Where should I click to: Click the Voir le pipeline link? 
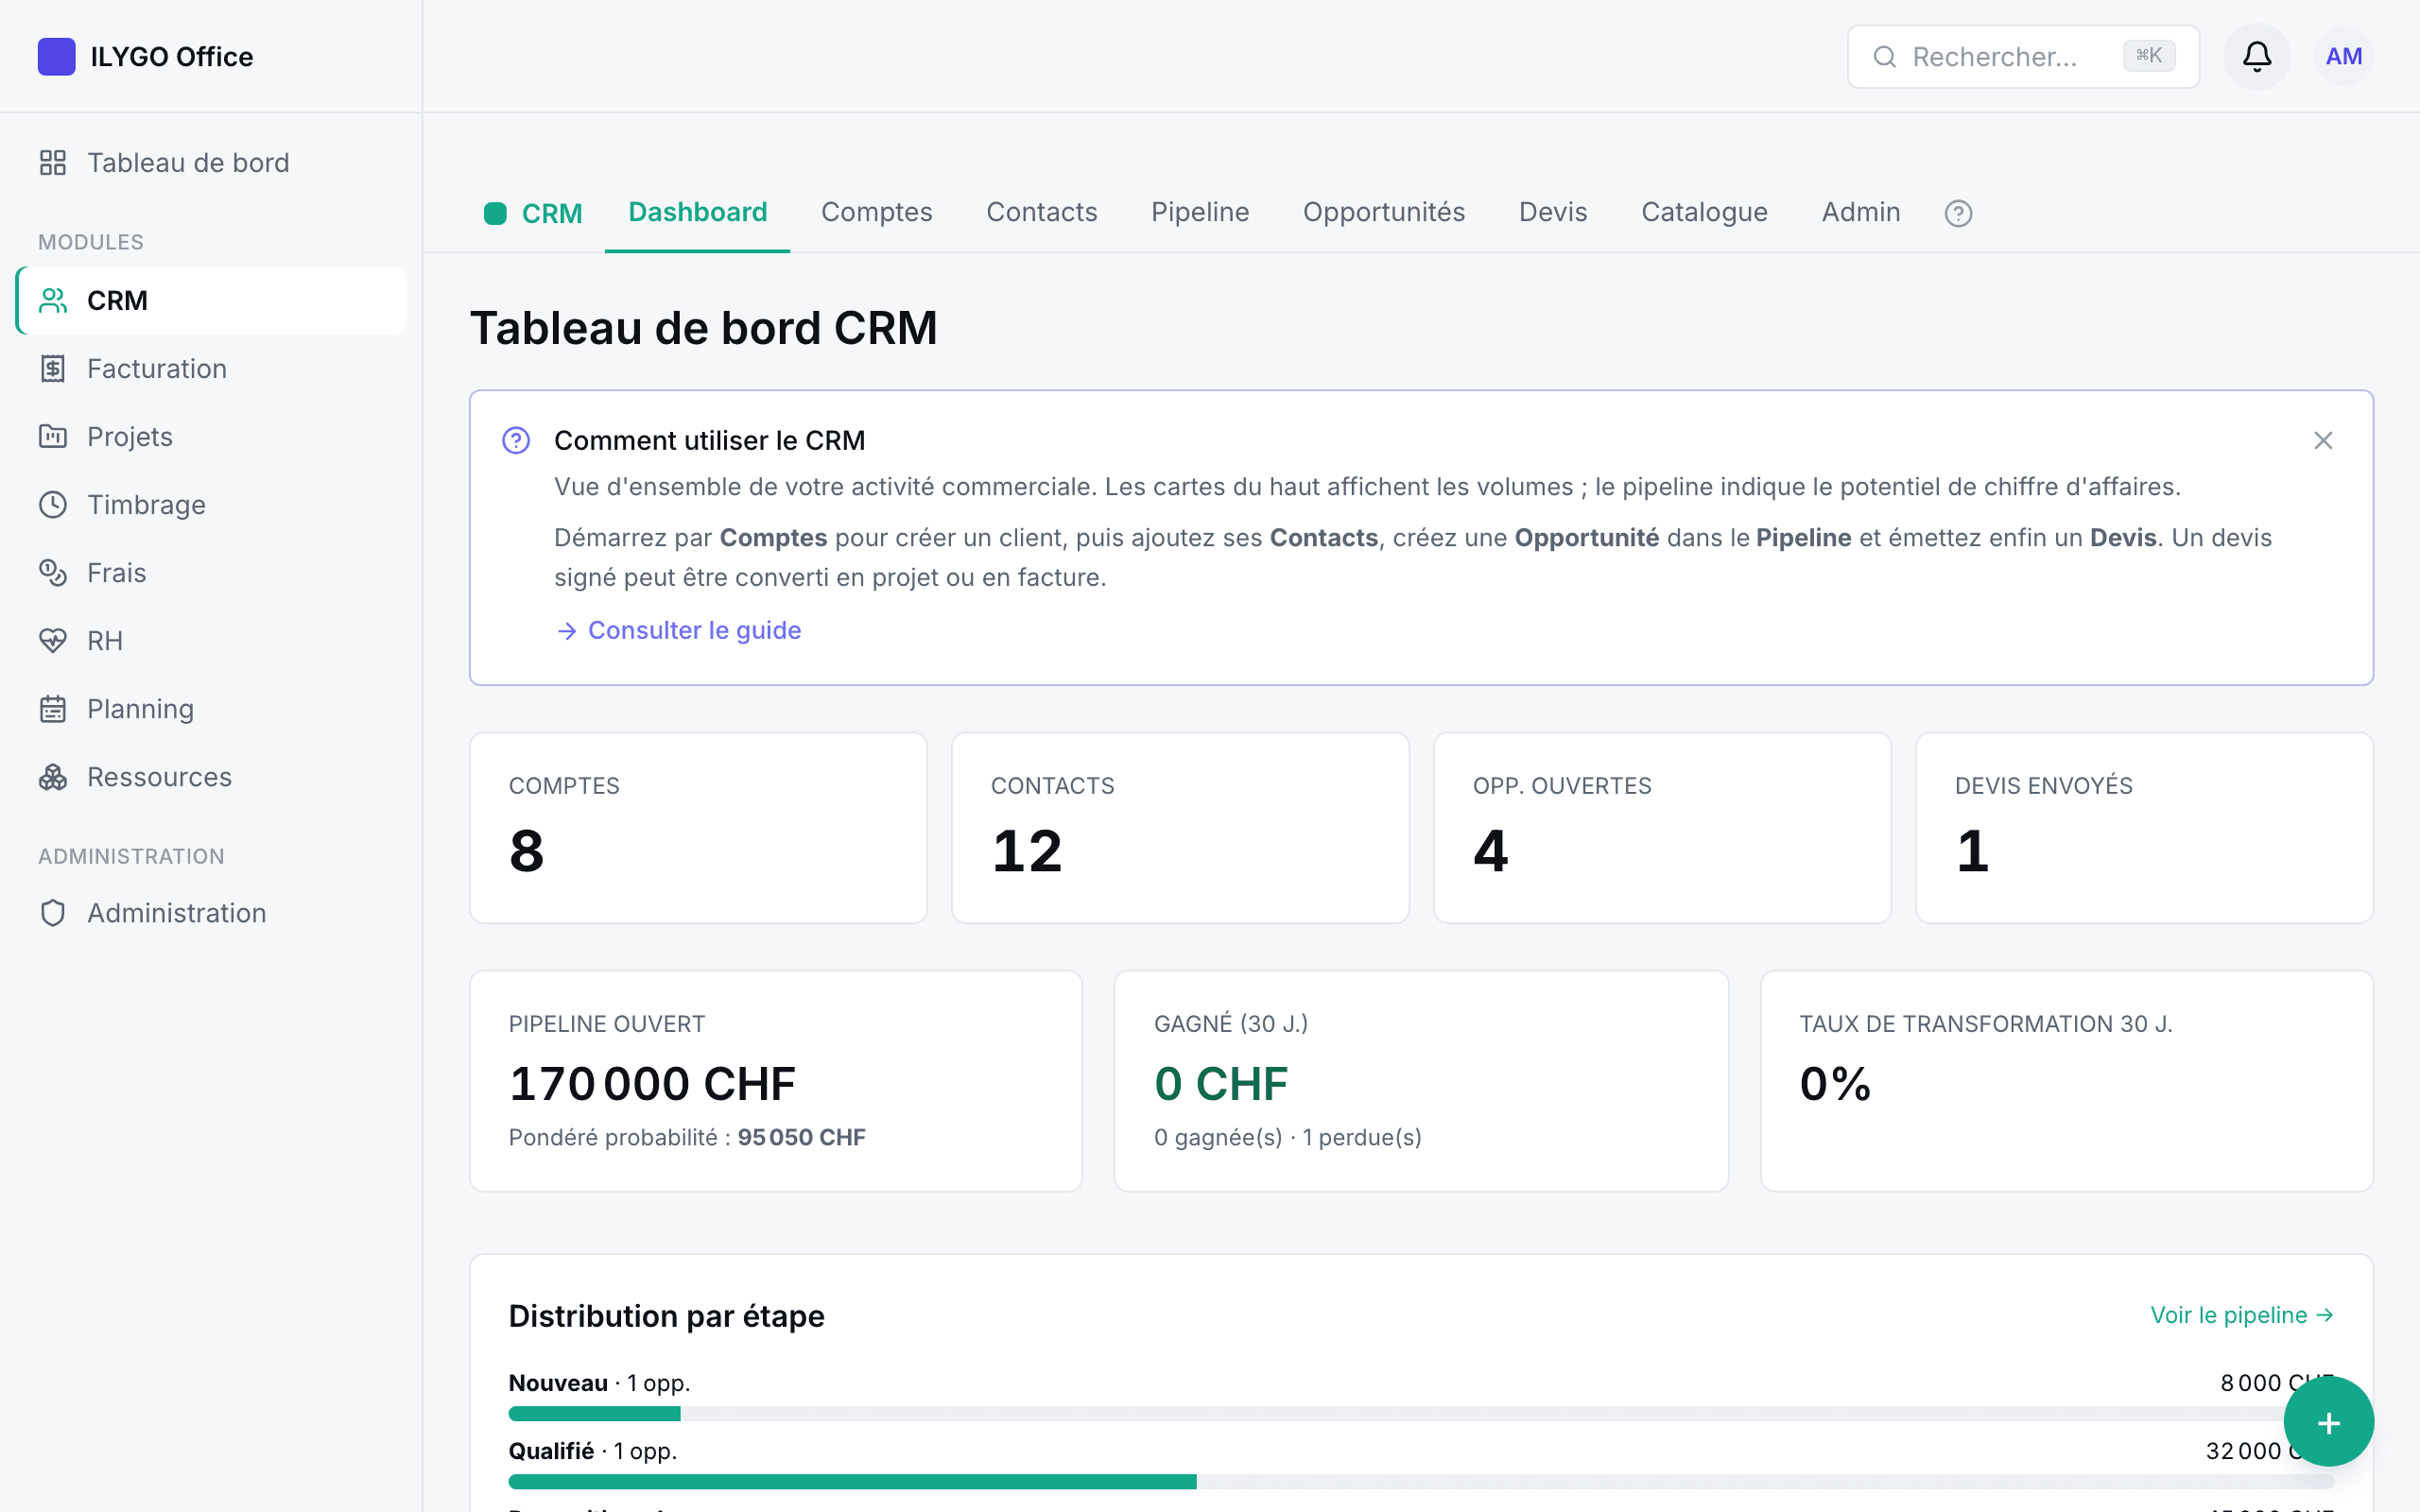coord(2242,1315)
